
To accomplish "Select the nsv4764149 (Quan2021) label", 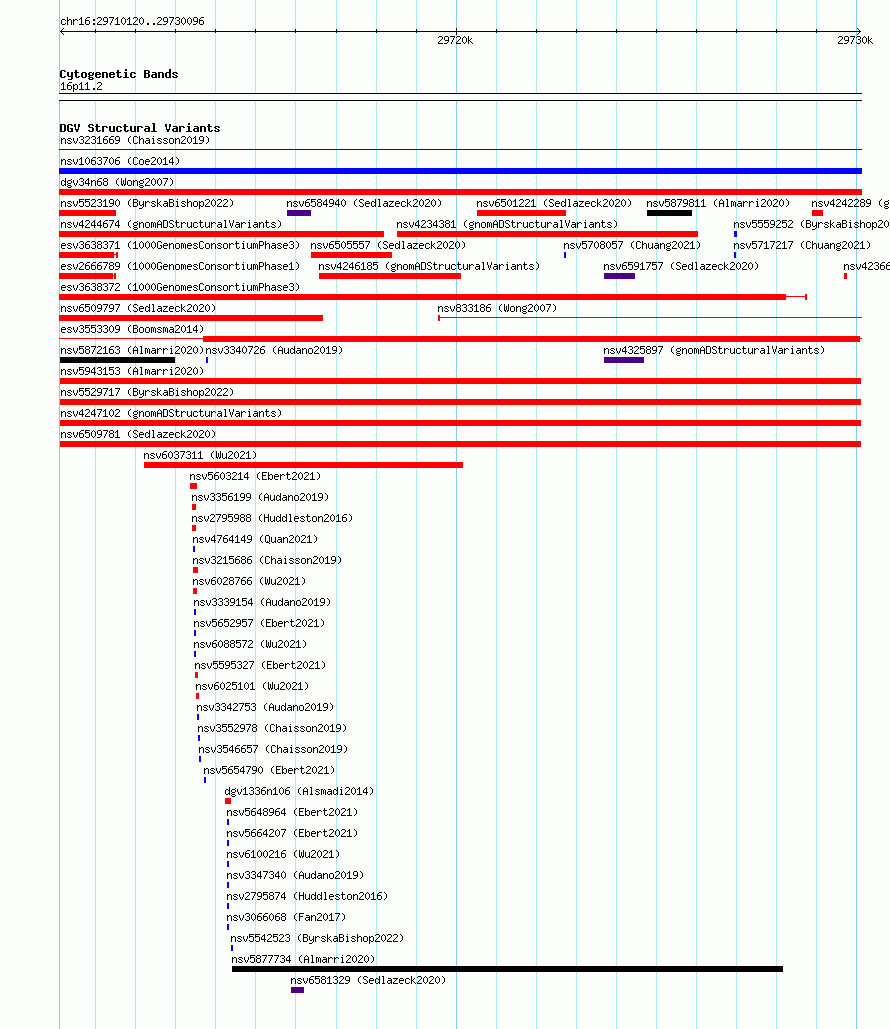I will point(255,539).
